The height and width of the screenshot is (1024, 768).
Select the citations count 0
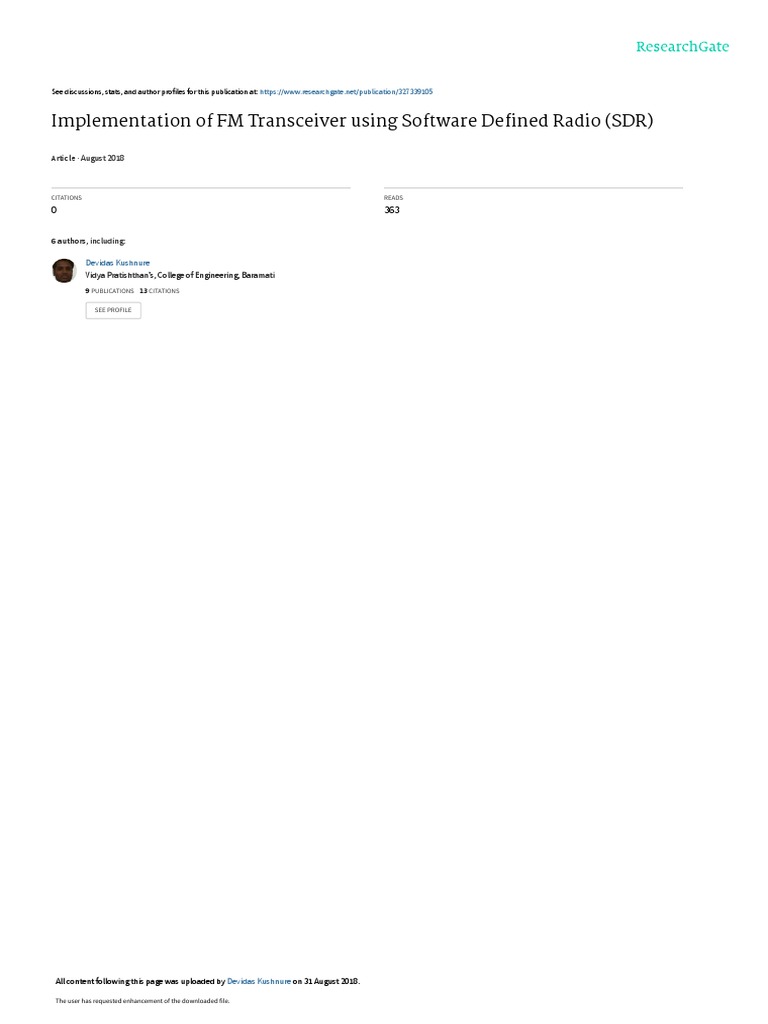pos(54,210)
